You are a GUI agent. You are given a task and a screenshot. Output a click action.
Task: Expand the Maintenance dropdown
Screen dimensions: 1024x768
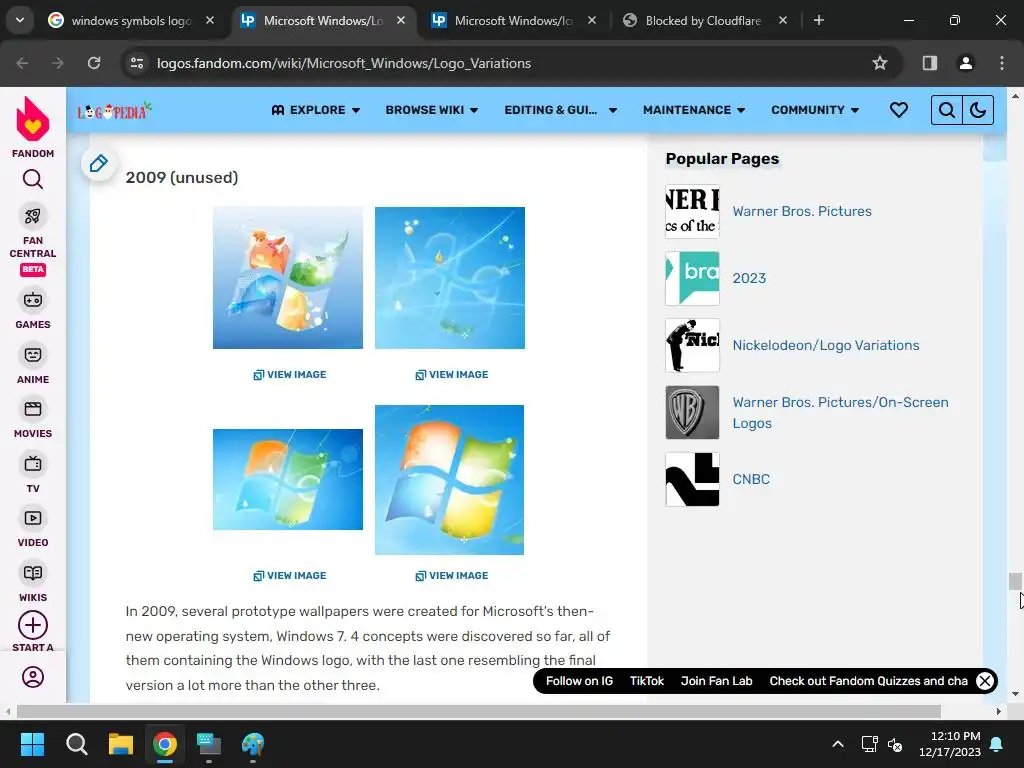pyautogui.click(x=694, y=110)
